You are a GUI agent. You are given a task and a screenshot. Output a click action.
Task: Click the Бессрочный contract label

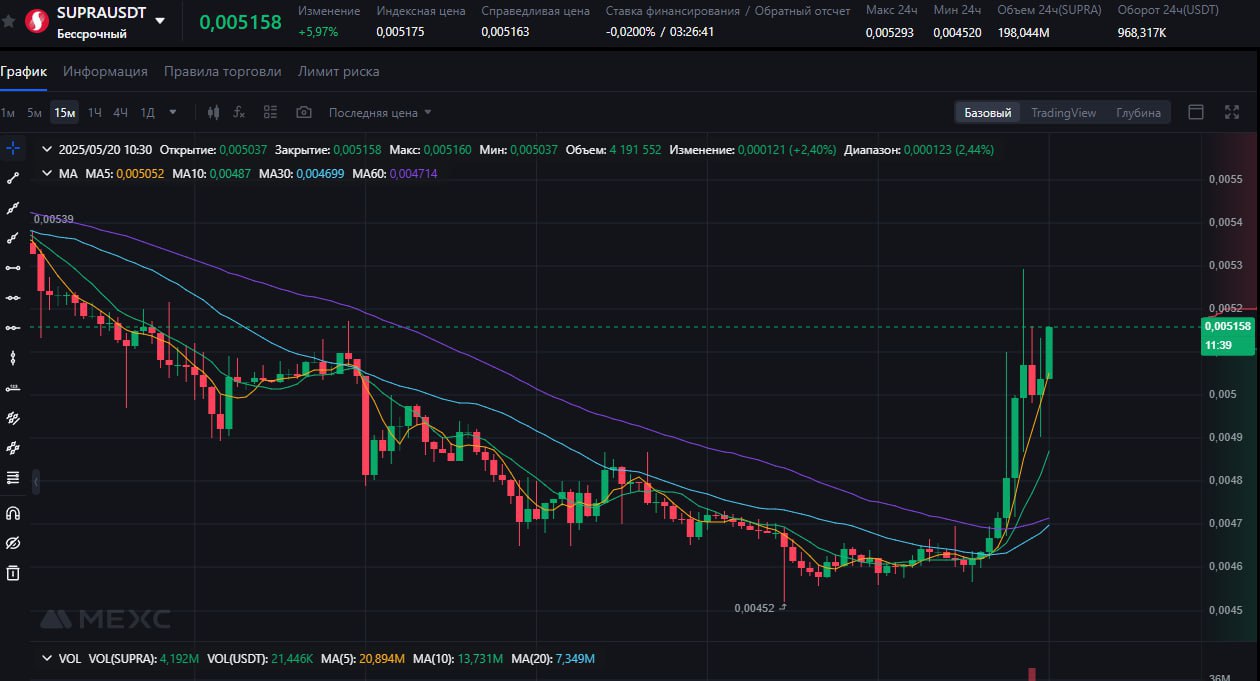pos(92,34)
